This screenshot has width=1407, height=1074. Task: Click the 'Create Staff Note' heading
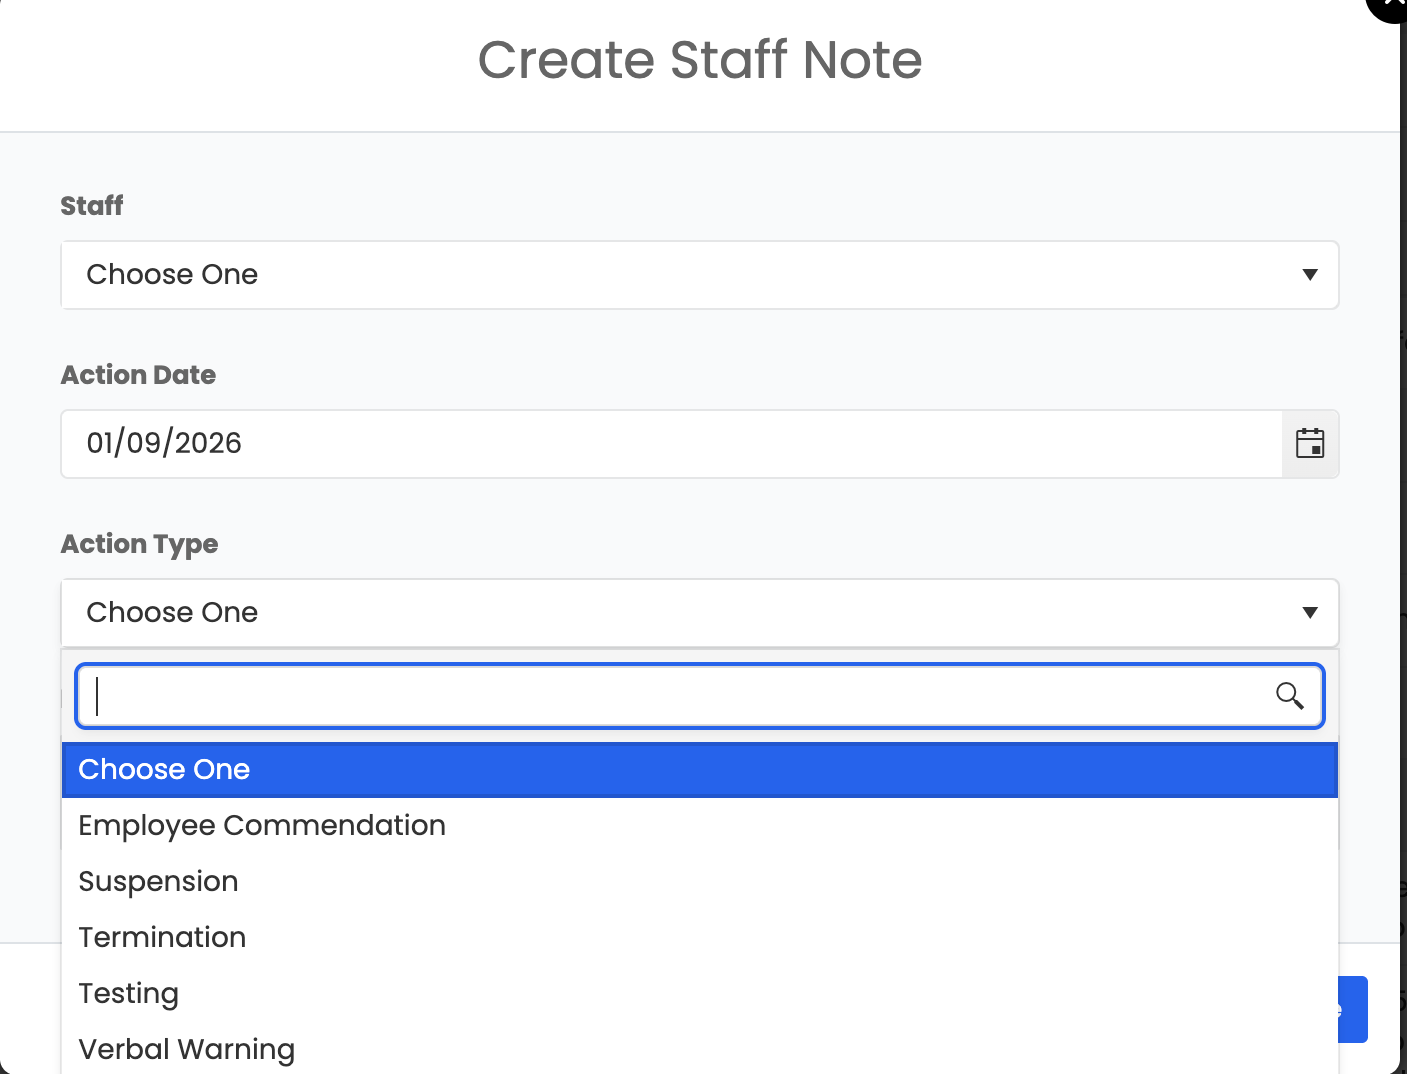700,60
